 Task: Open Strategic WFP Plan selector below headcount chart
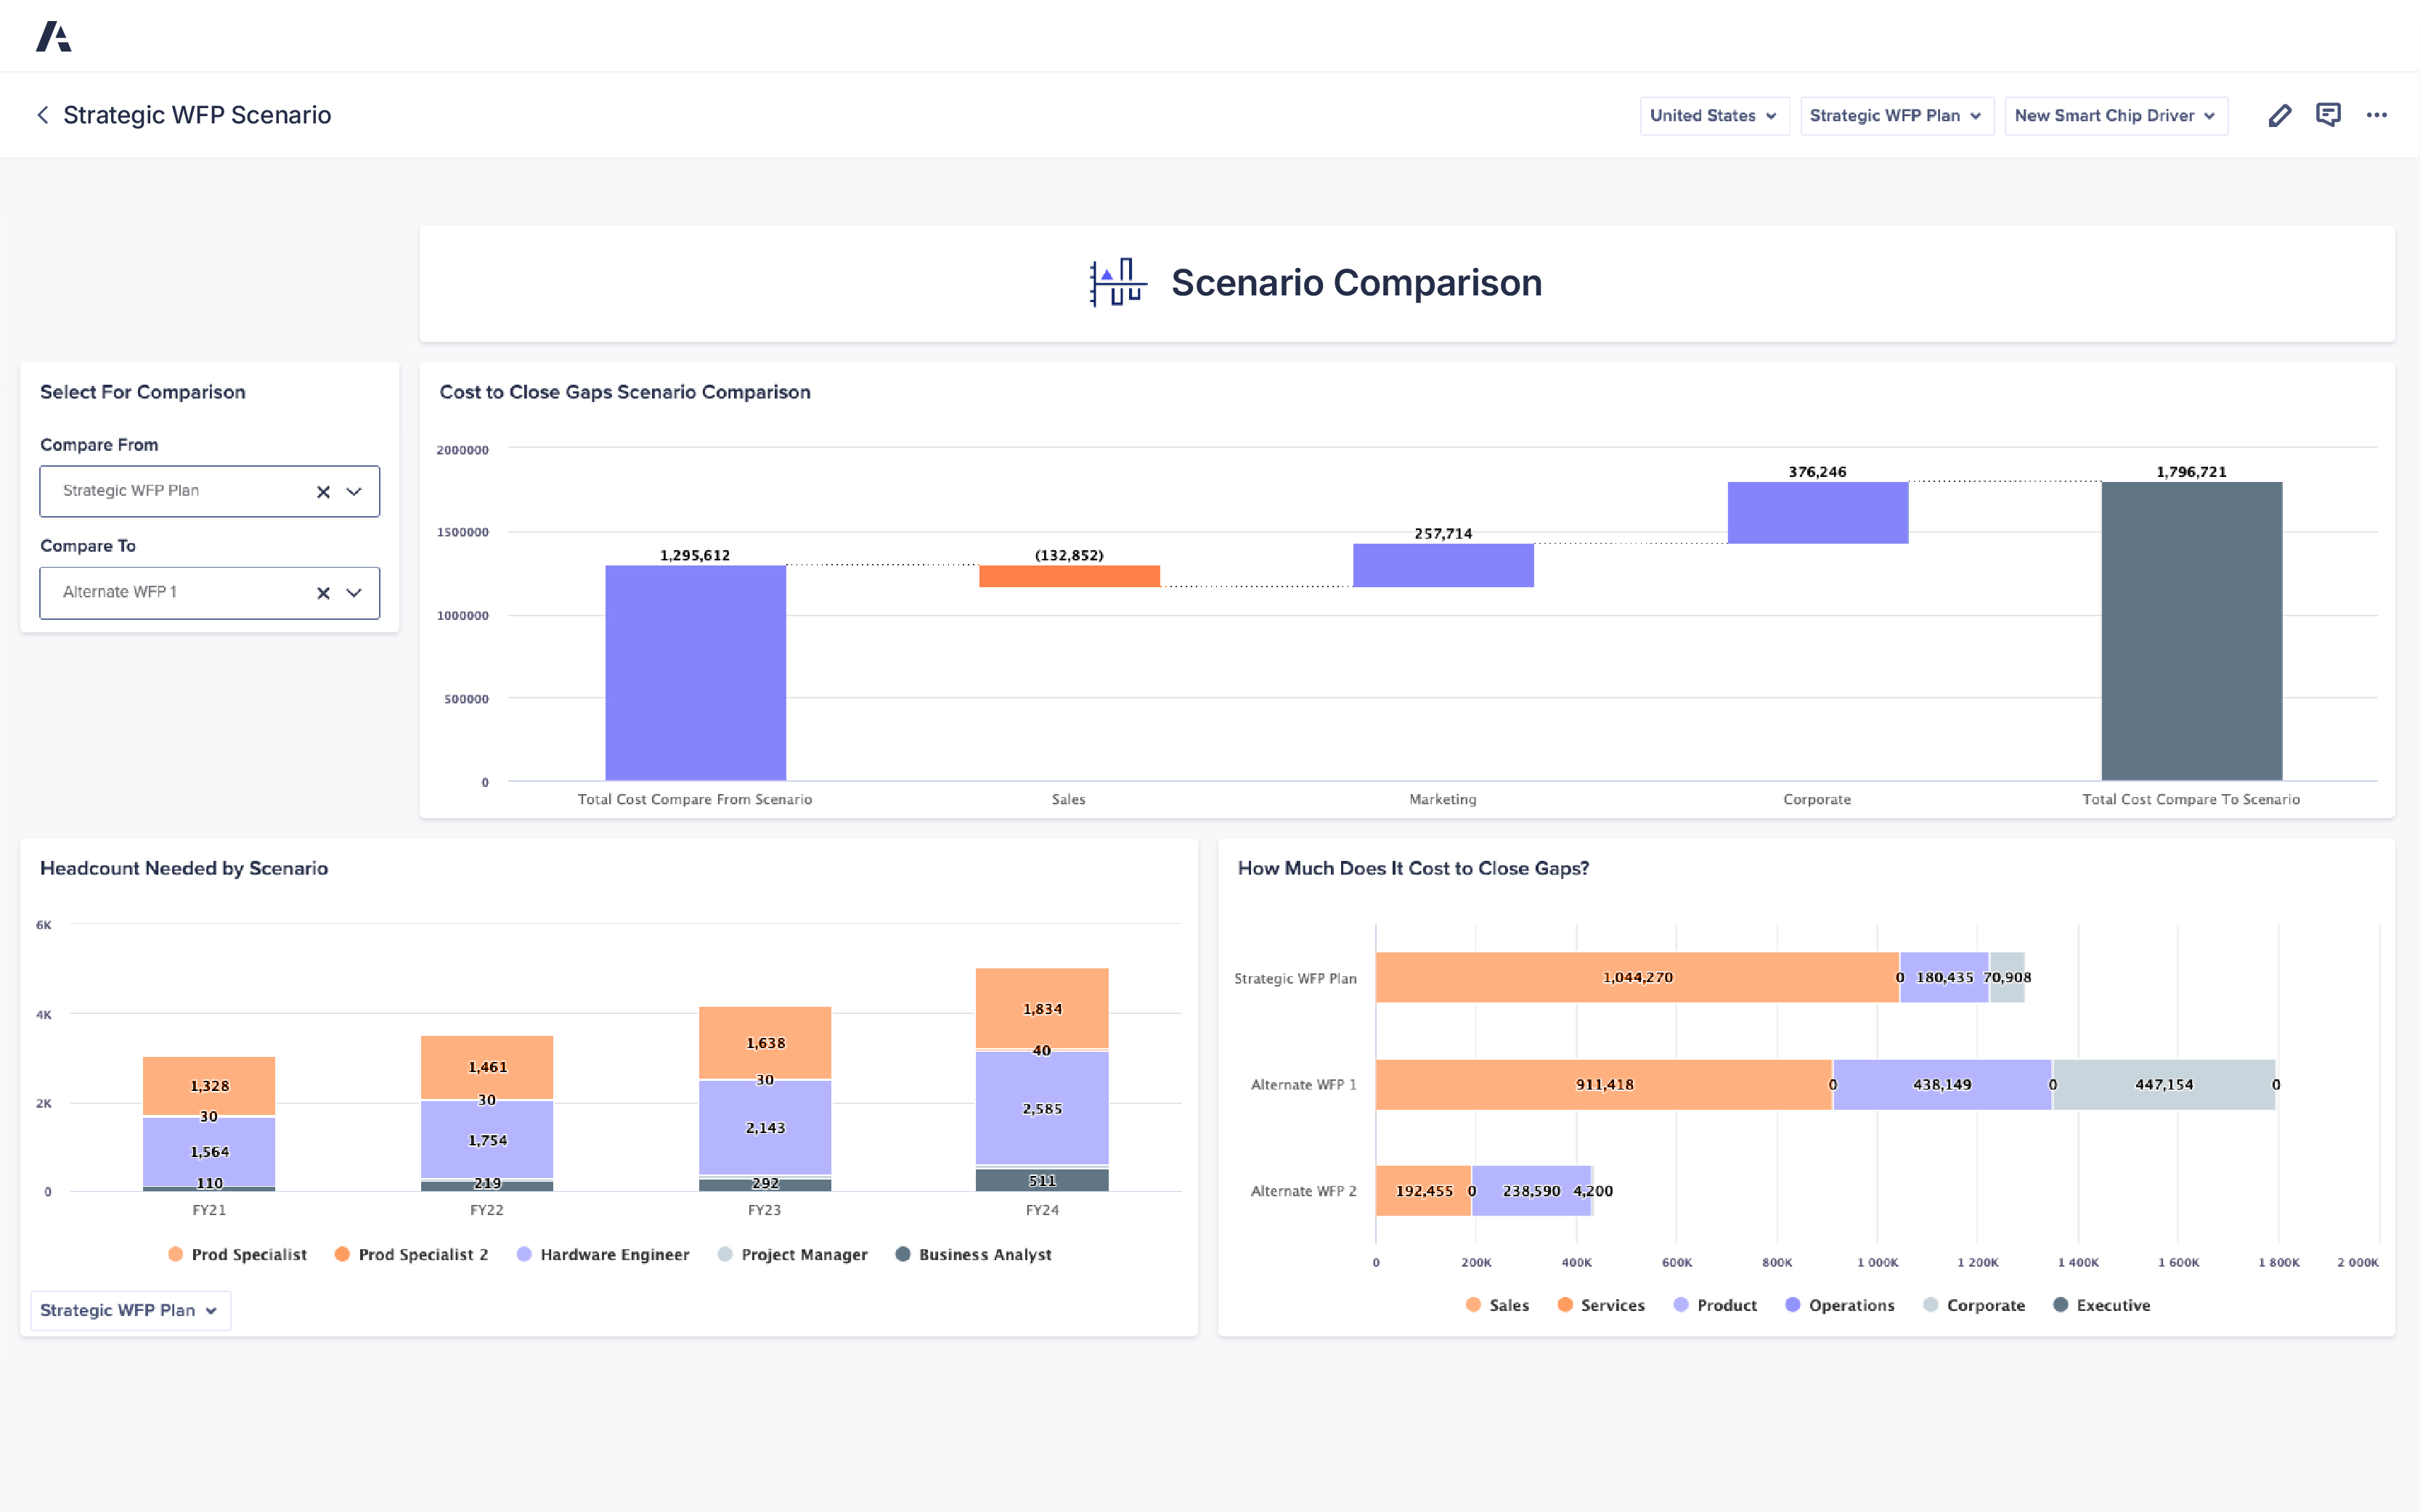coord(130,1310)
